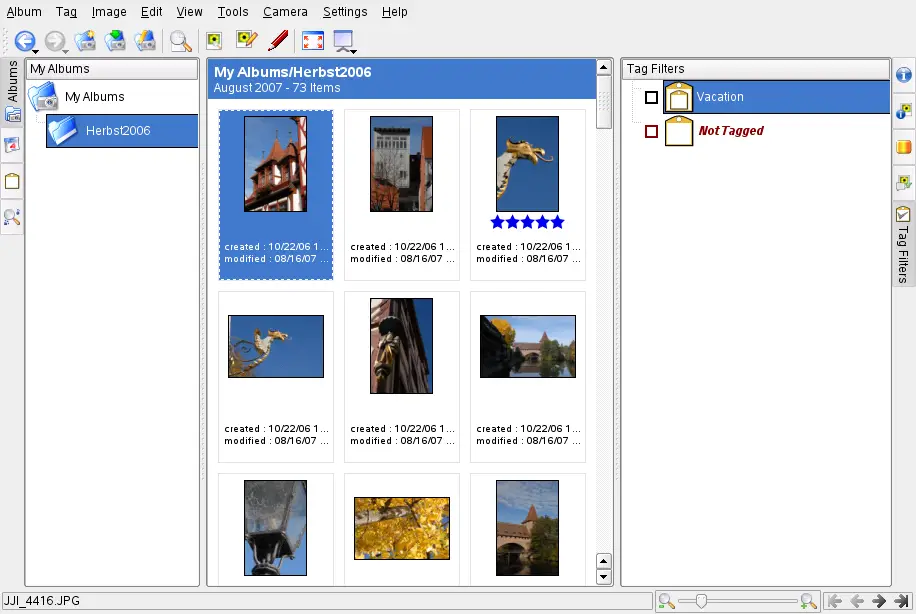Open the Settings menu

click(345, 12)
